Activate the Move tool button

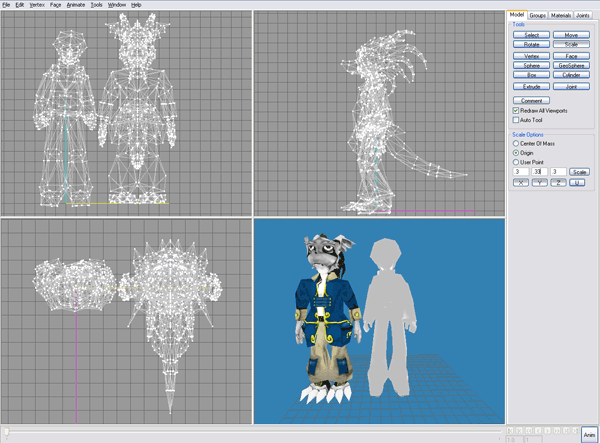pyautogui.click(x=571, y=35)
